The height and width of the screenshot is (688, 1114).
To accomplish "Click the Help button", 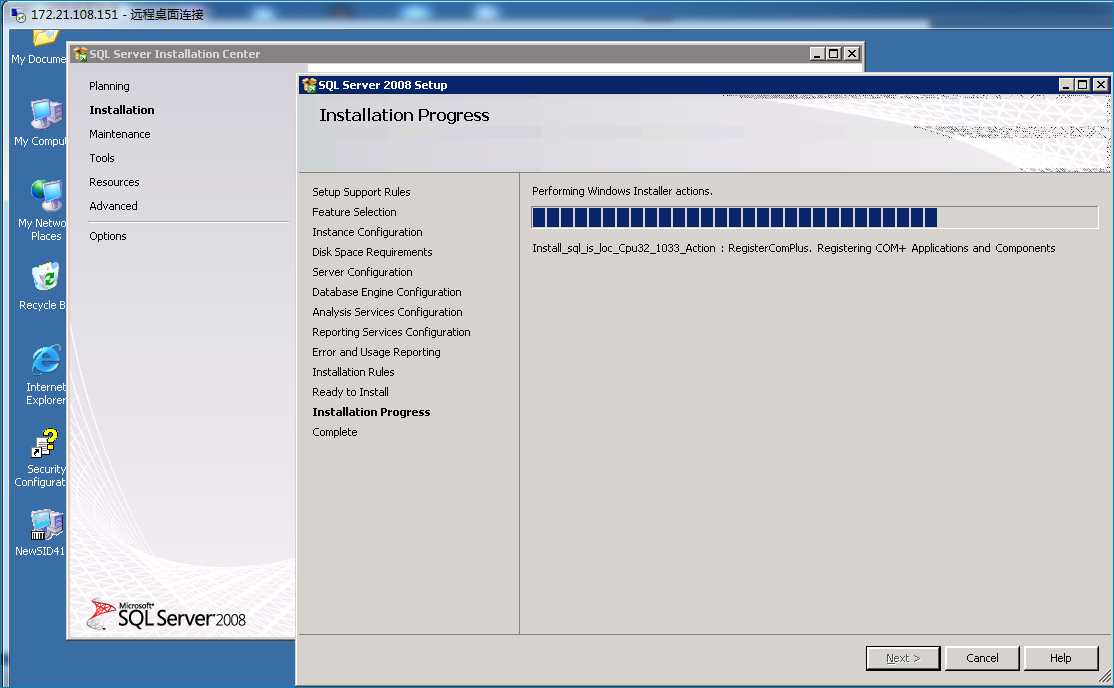I will point(1061,658).
